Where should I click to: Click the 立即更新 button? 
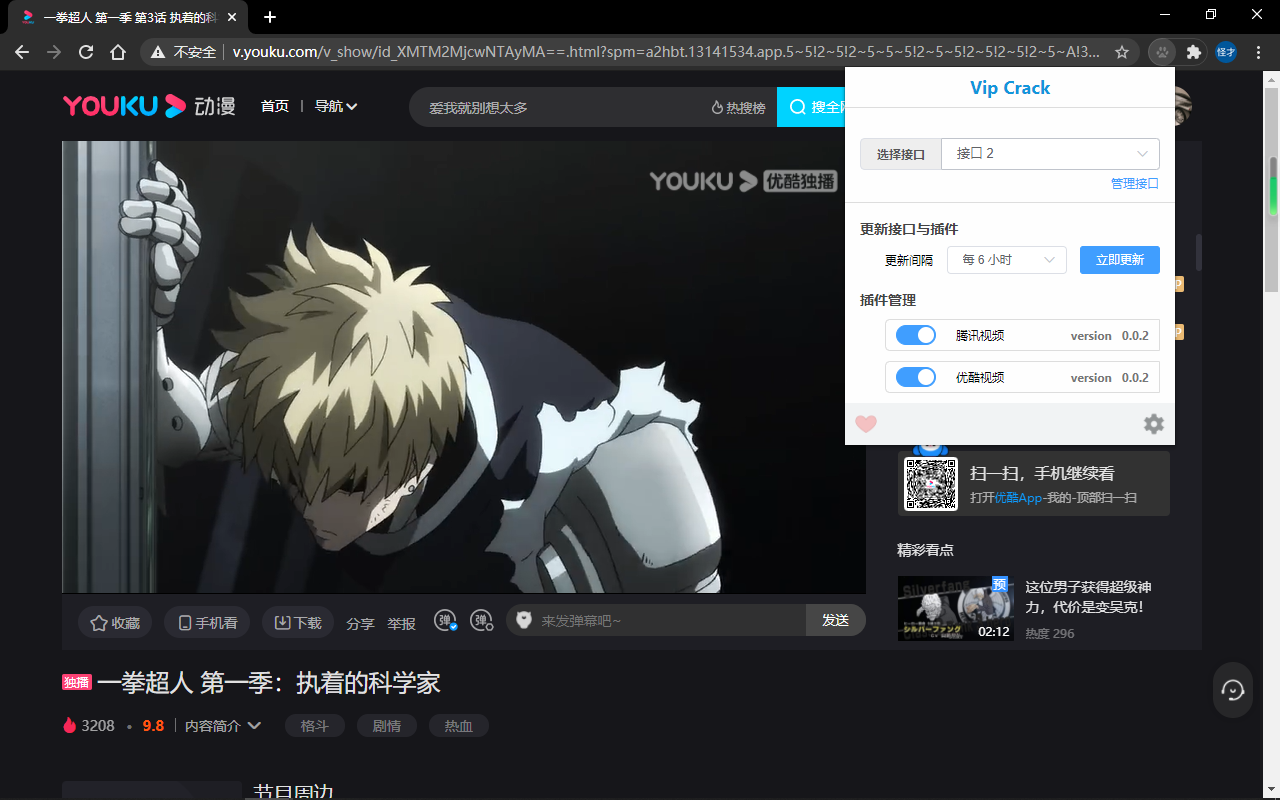pyautogui.click(x=1120, y=260)
